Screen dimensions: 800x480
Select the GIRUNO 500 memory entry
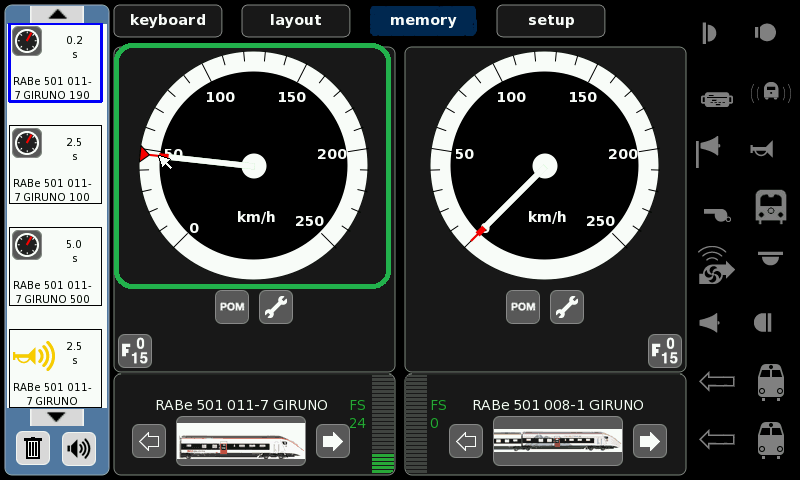pos(55,267)
